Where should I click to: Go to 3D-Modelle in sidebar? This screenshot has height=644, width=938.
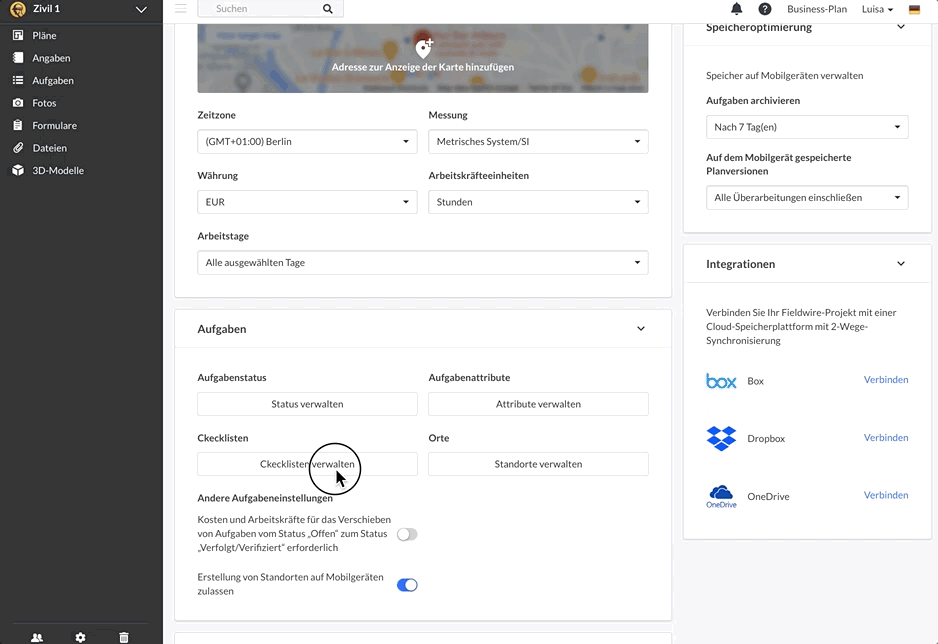coord(58,170)
